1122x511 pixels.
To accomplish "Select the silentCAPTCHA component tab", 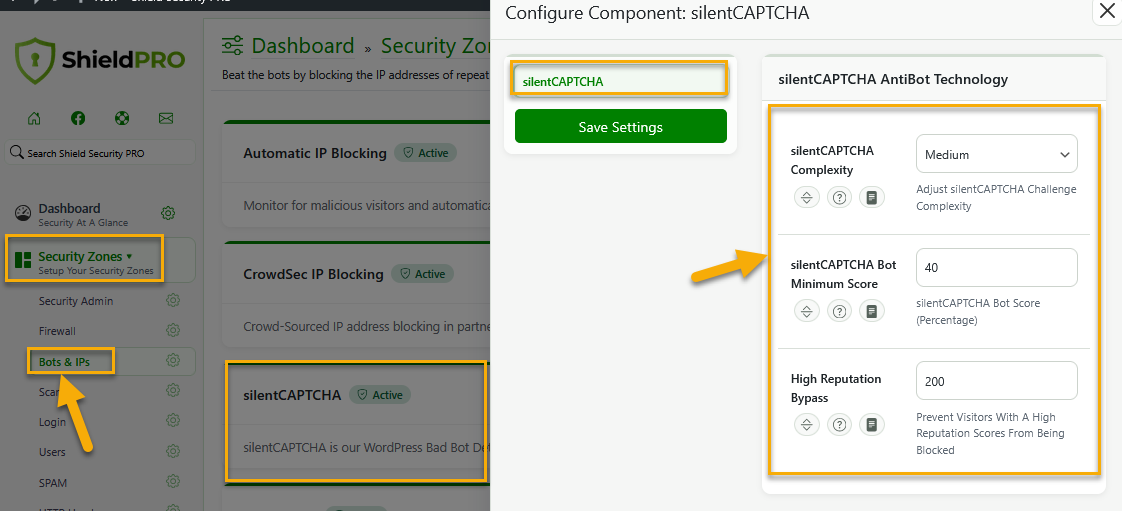I will 620,81.
